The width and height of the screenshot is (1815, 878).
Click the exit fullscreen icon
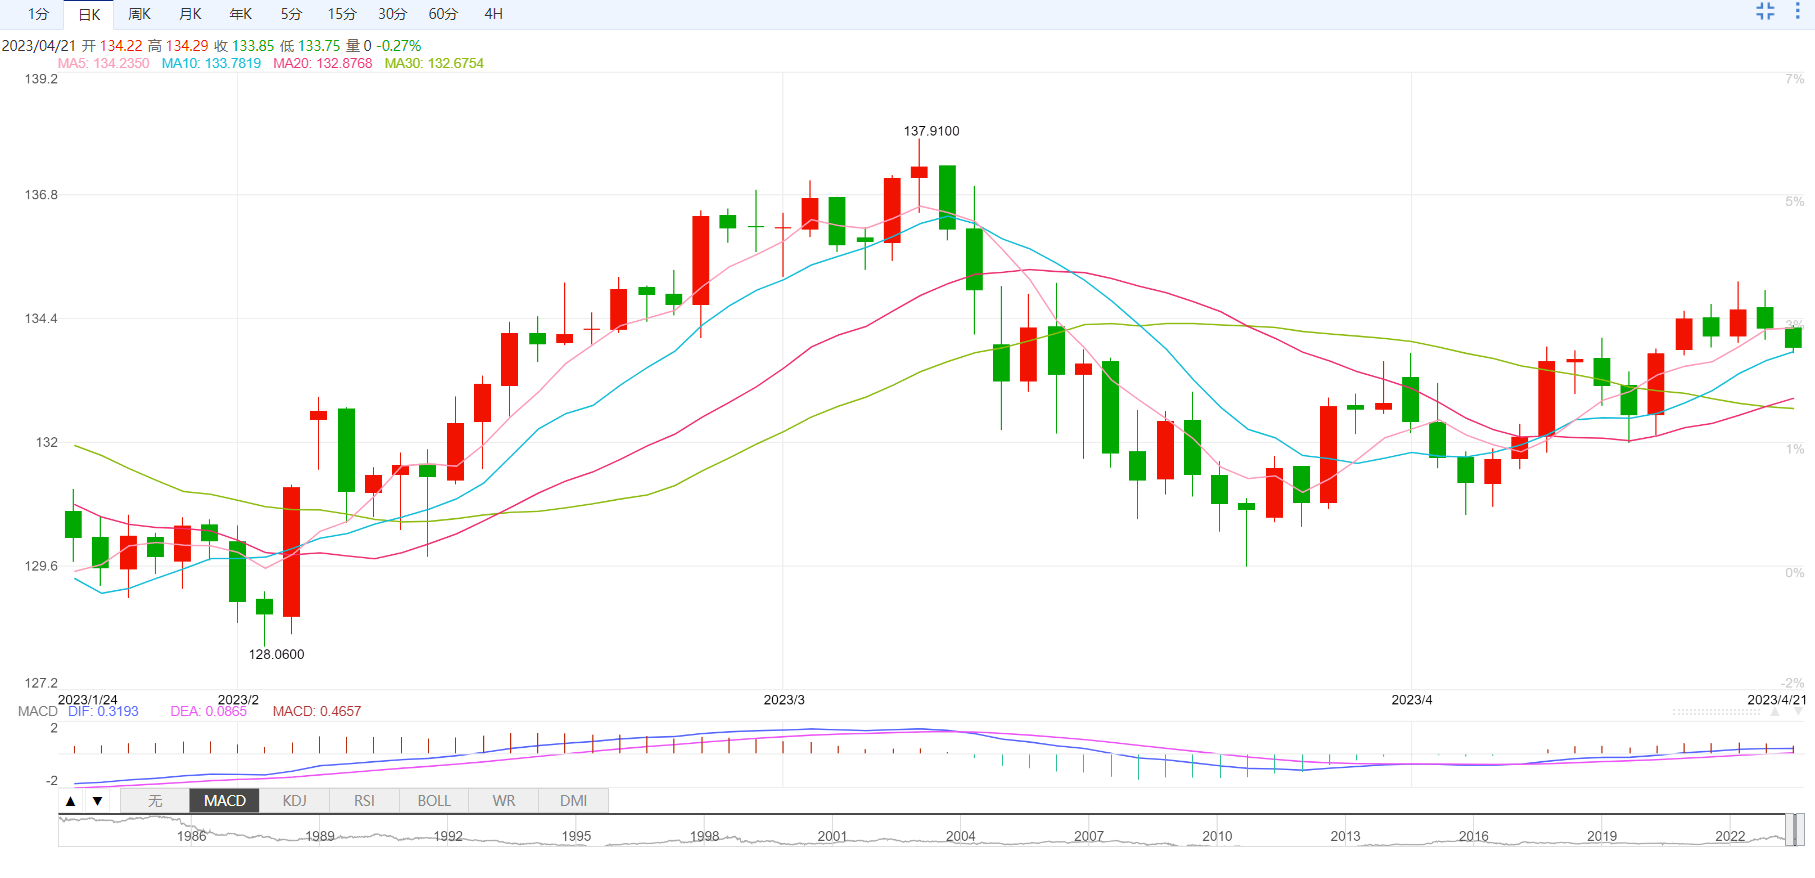[1765, 12]
